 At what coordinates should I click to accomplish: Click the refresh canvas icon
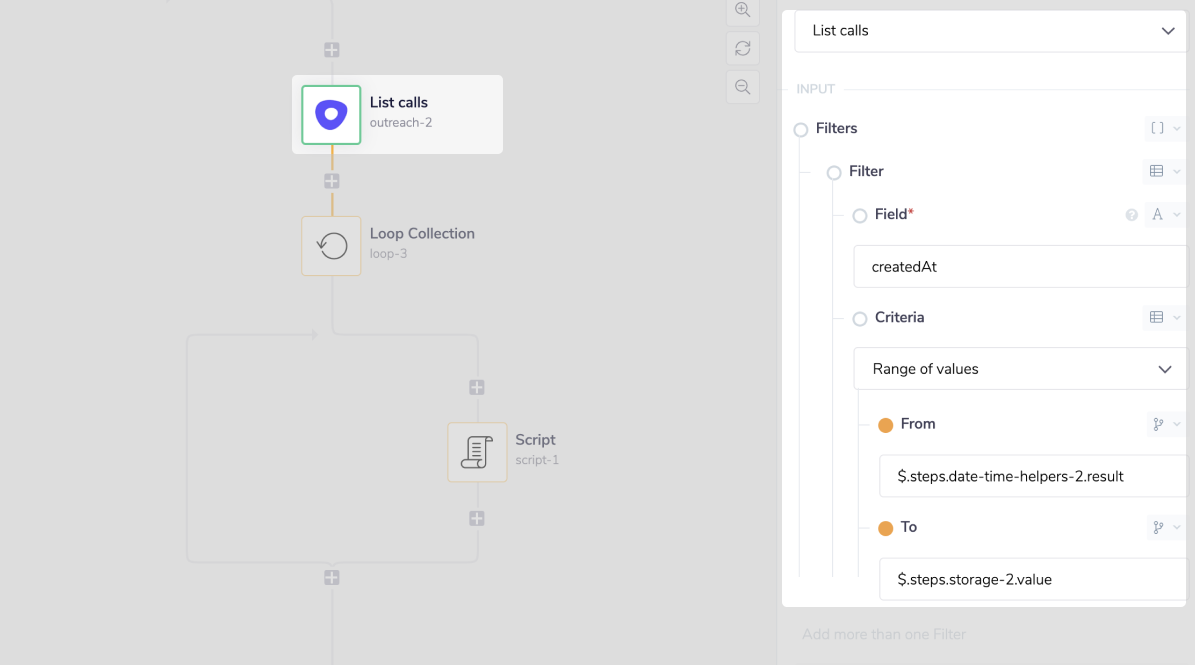click(x=742, y=48)
